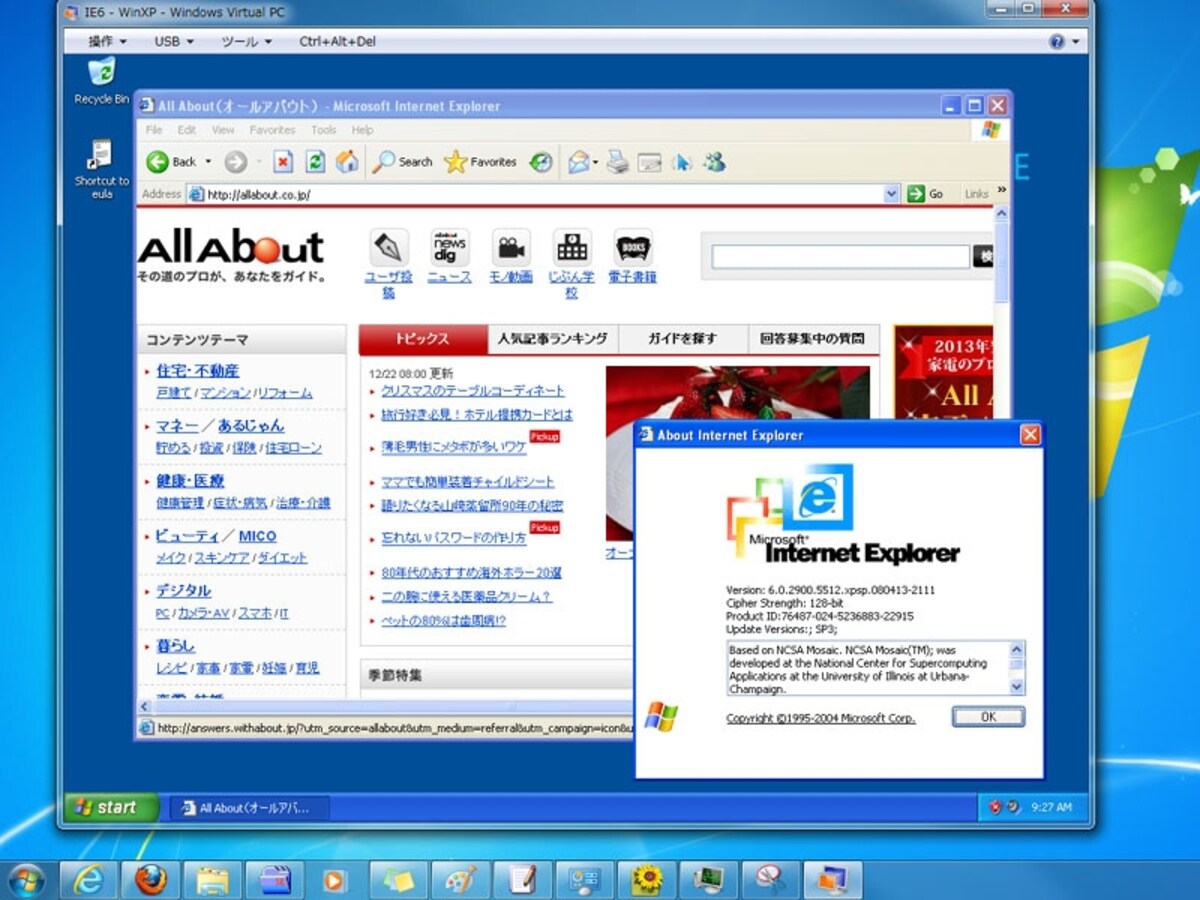
Task: Switch to 回答募集中の質問 tab
Action: [814, 339]
